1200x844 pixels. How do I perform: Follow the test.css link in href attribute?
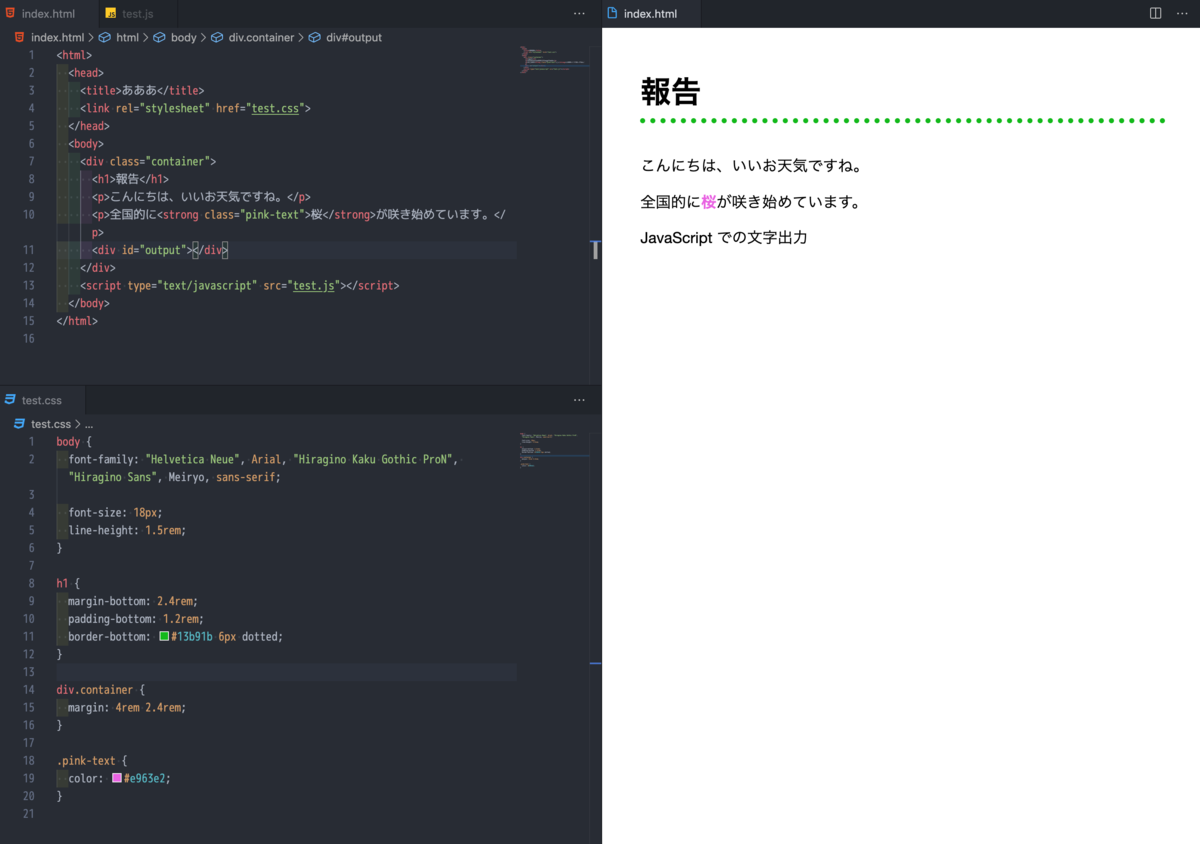[276, 108]
